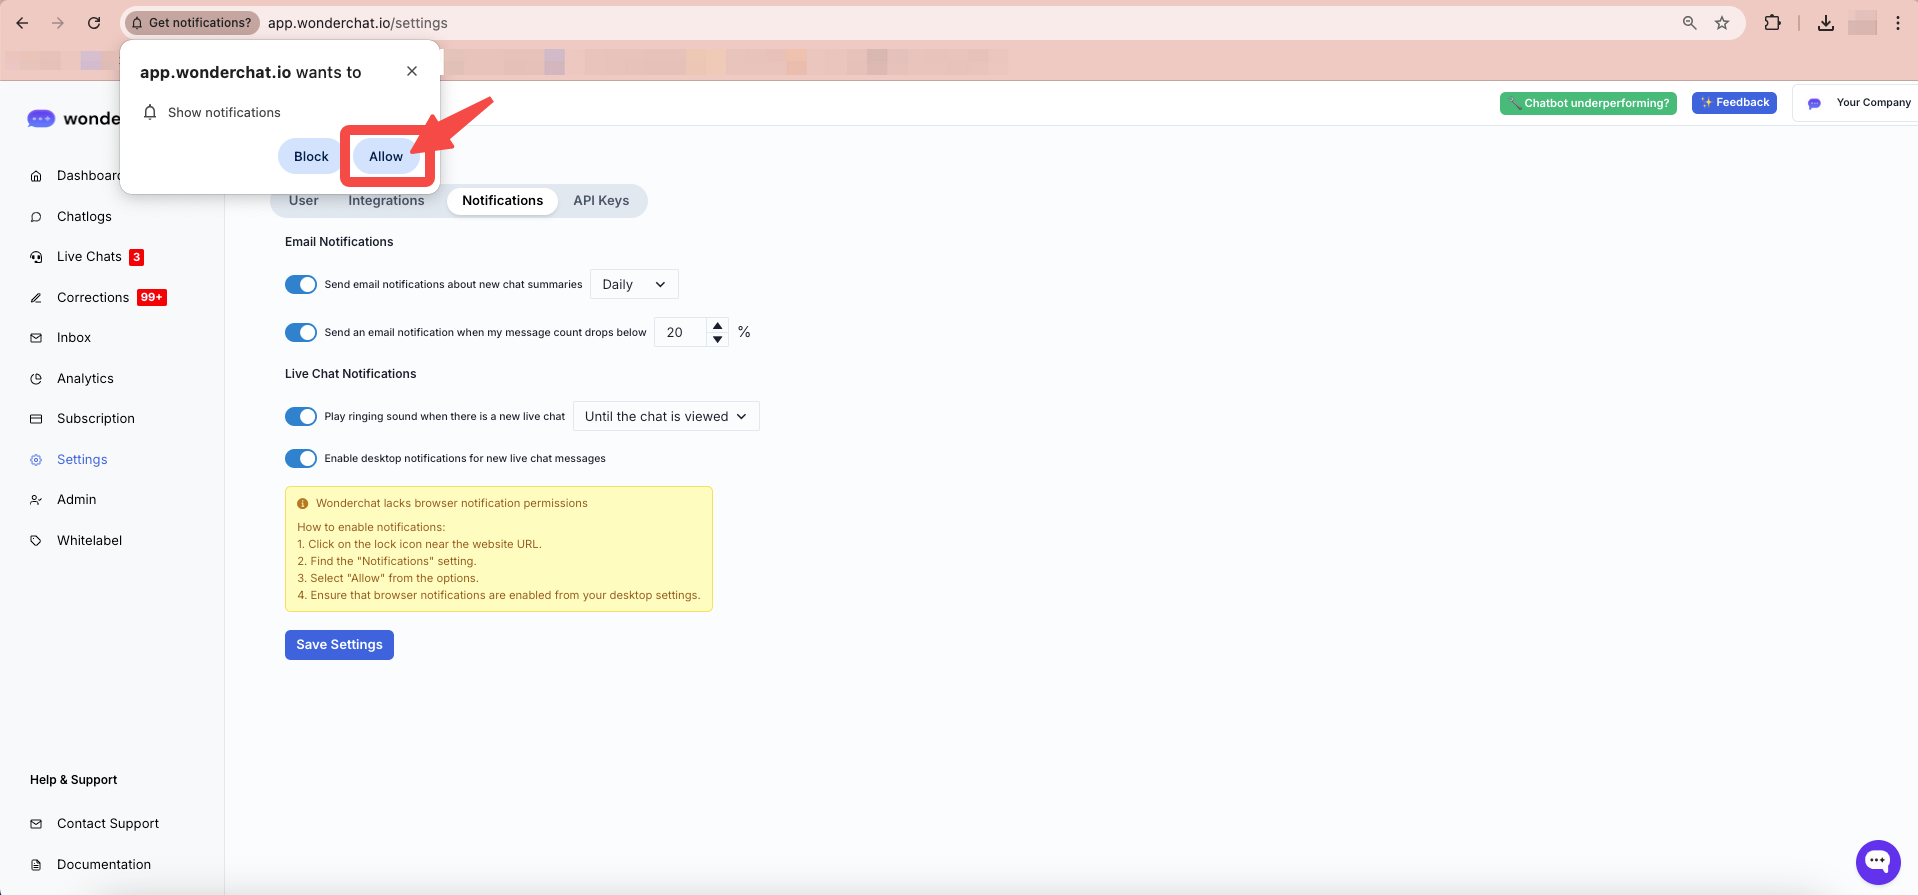Open the chat widget bubble icon
This screenshot has width=1918, height=895.
(1877, 861)
